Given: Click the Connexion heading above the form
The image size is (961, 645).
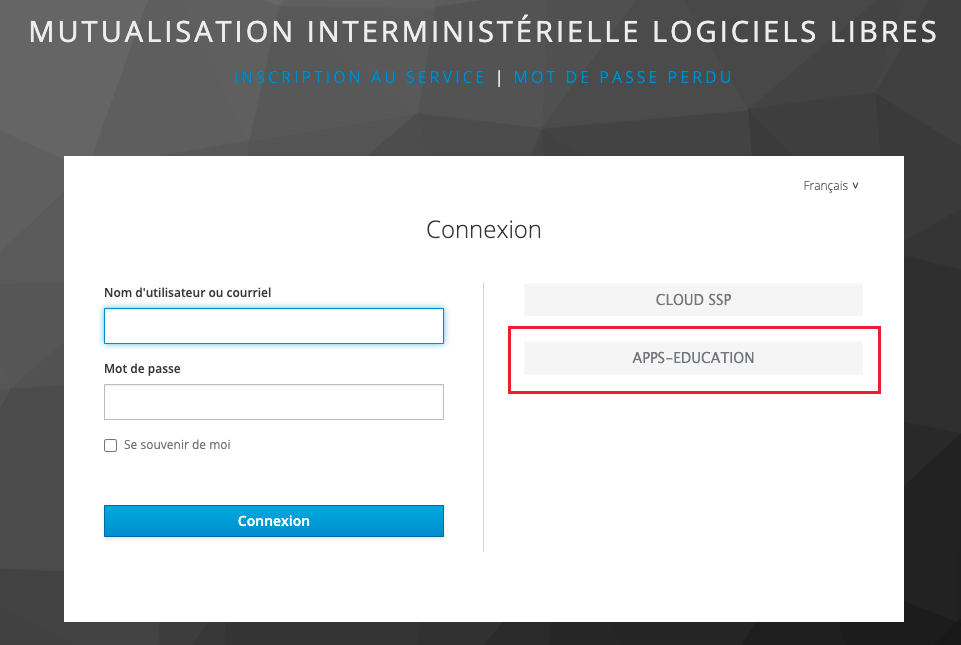Looking at the screenshot, I should point(483,230).
